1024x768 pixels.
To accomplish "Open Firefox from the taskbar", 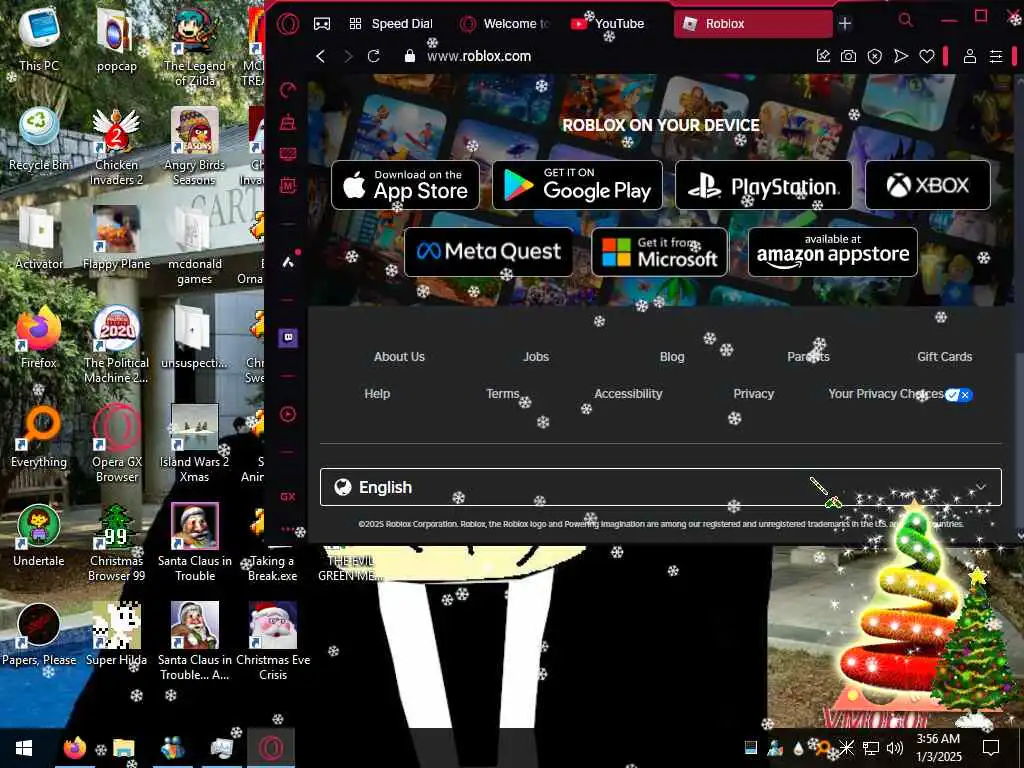I will [74, 748].
